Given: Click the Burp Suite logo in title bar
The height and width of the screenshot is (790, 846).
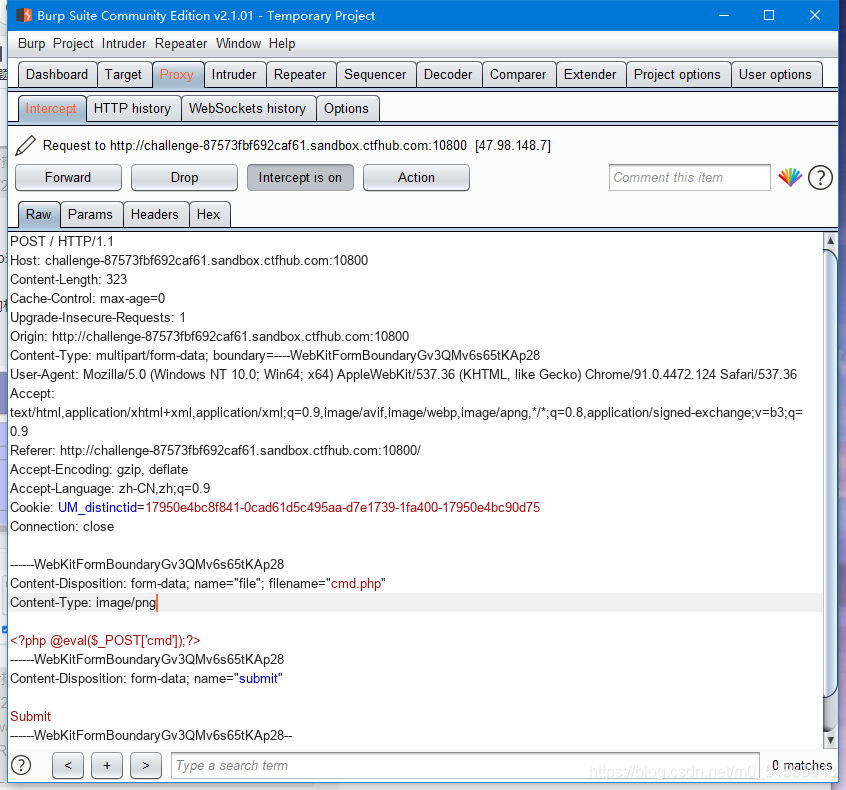Looking at the screenshot, I should tap(23, 15).
